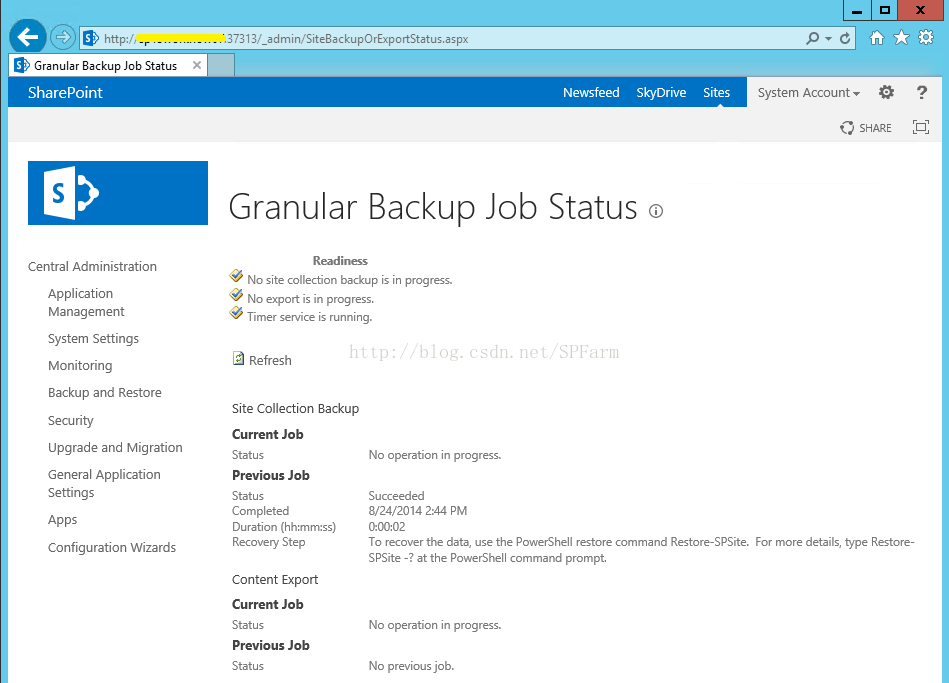Click 'Granular Backup Job Status' page title
The image size is (949, 683).
tap(433, 206)
